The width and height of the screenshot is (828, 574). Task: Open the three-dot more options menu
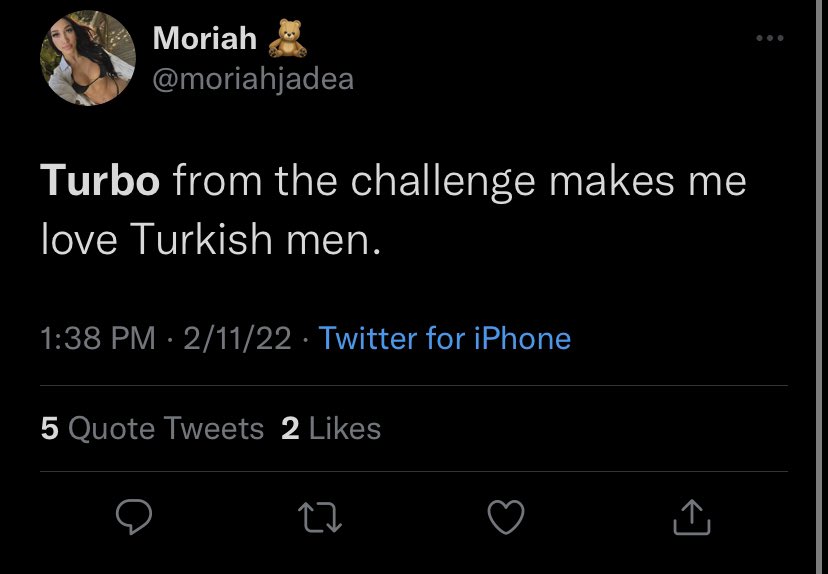point(769,38)
